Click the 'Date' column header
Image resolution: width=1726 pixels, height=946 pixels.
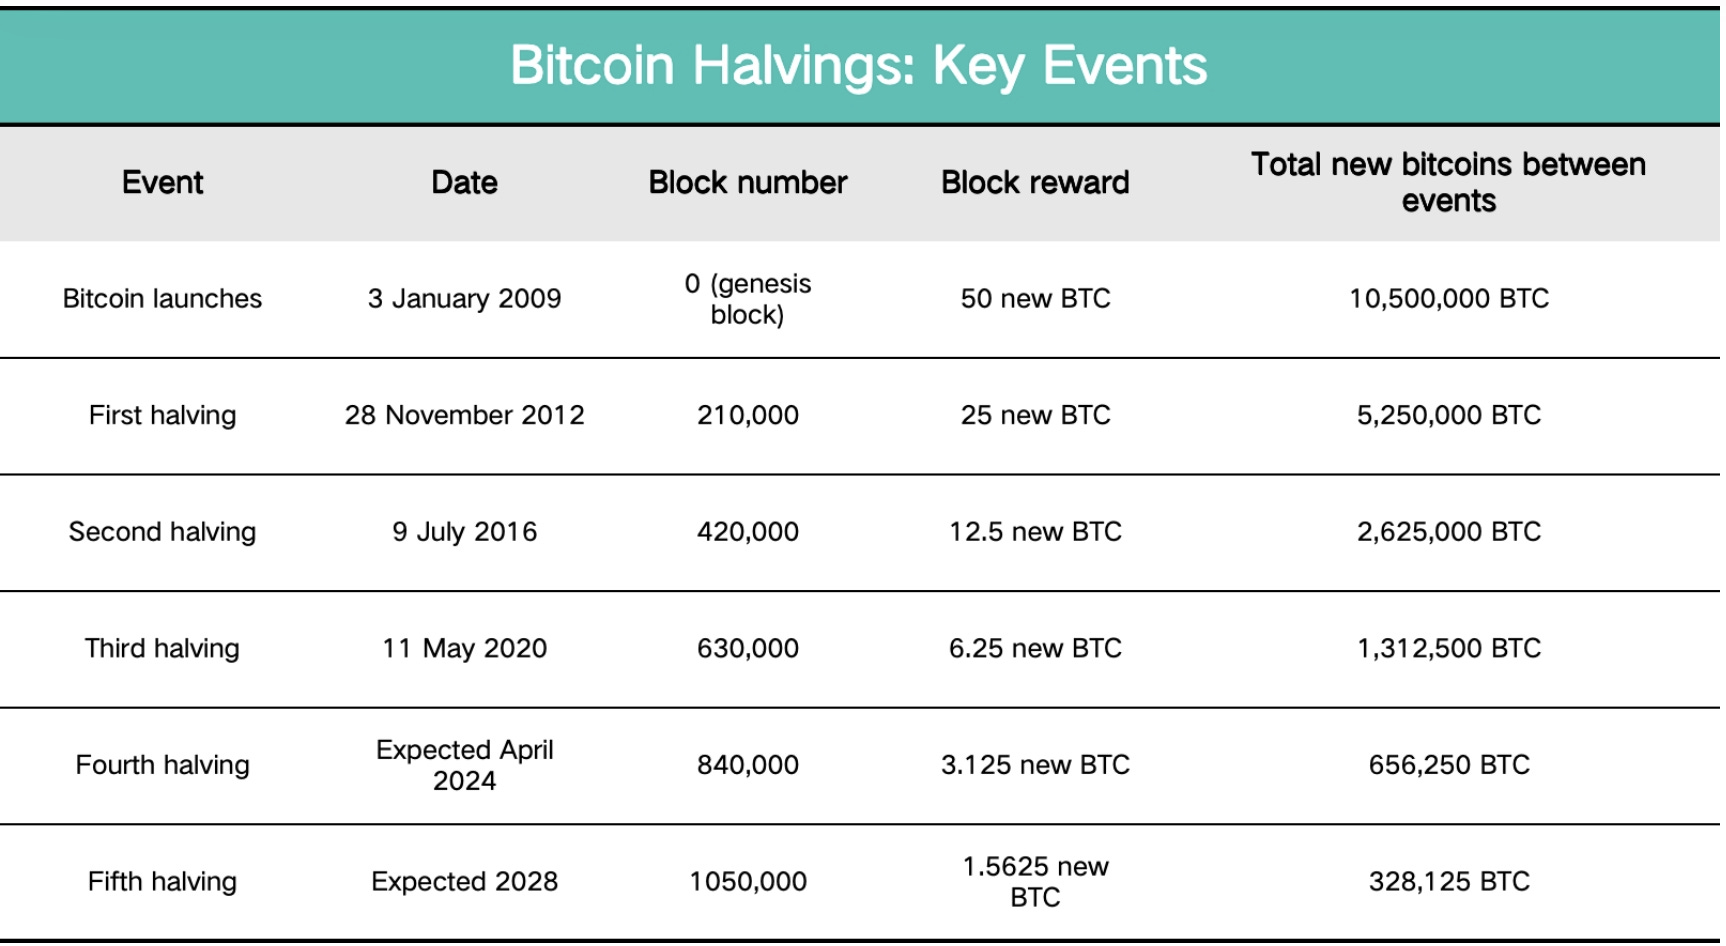tap(464, 183)
